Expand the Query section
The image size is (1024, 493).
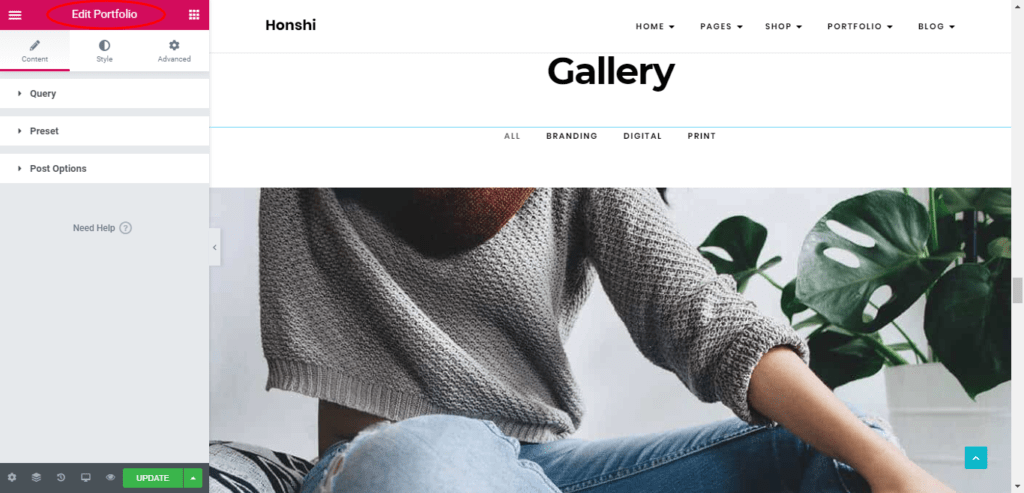point(104,93)
